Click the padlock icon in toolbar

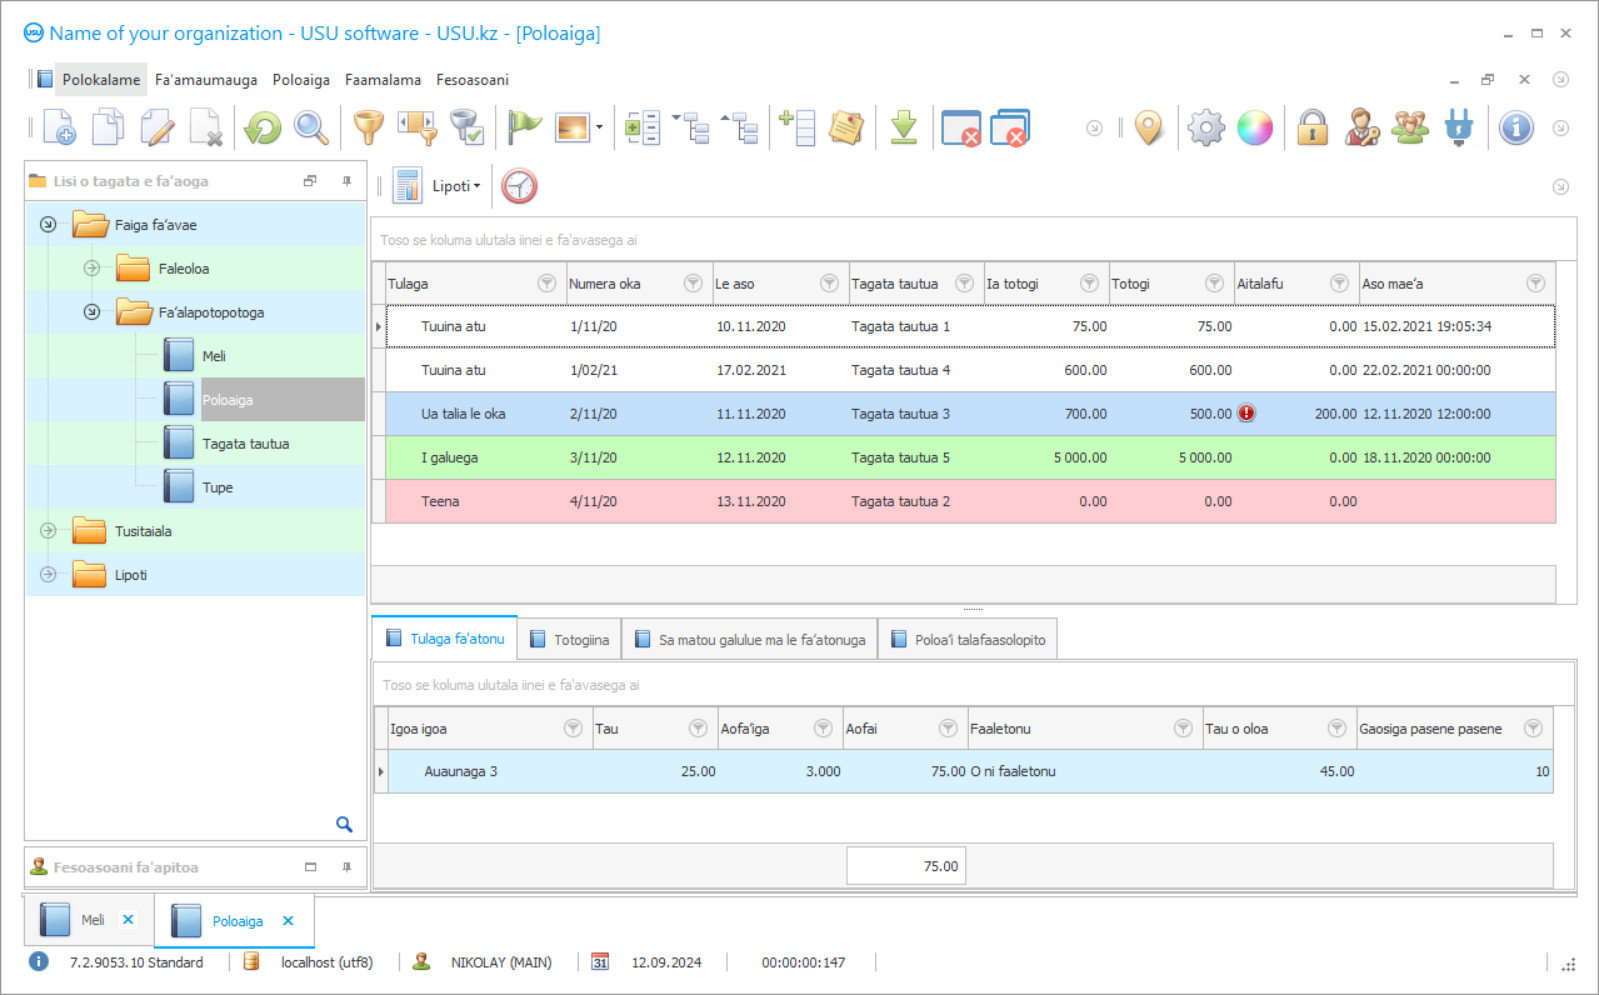point(1312,128)
